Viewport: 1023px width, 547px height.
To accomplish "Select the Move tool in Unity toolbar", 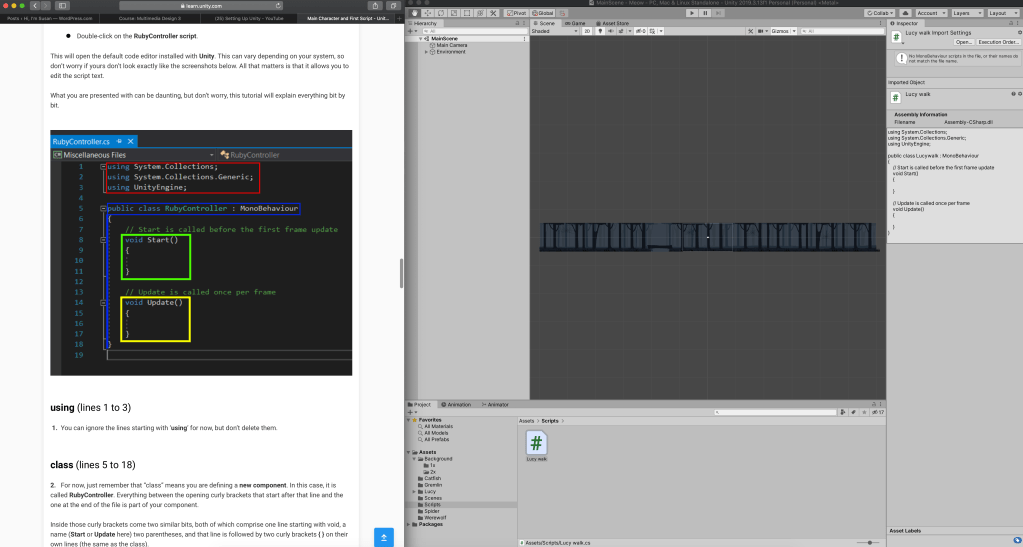I will [x=428, y=12].
